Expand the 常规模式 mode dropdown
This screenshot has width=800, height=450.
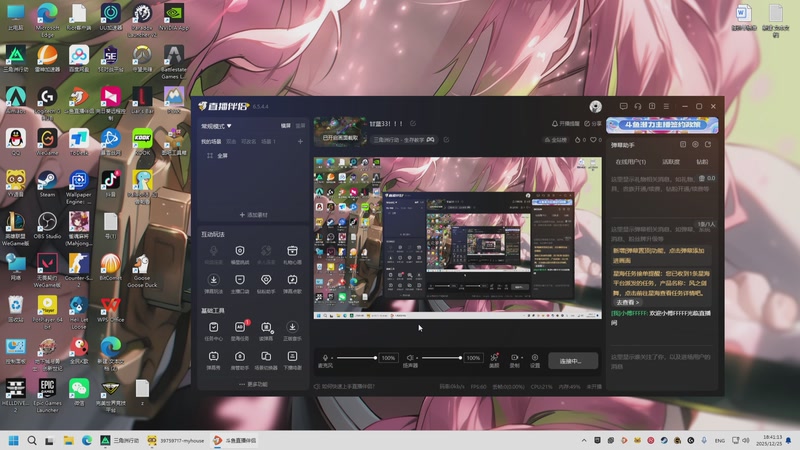pyautogui.click(x=216, y=126)
